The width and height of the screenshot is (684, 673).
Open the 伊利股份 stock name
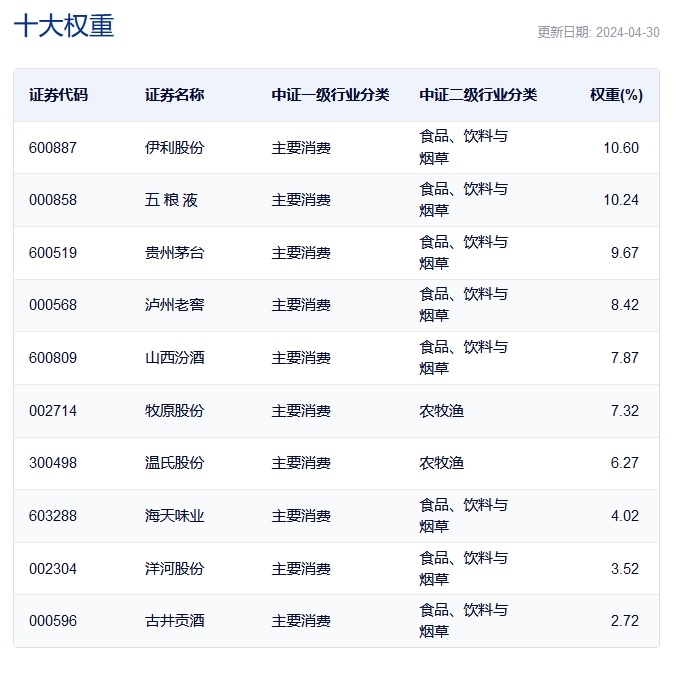coord(174,148)
